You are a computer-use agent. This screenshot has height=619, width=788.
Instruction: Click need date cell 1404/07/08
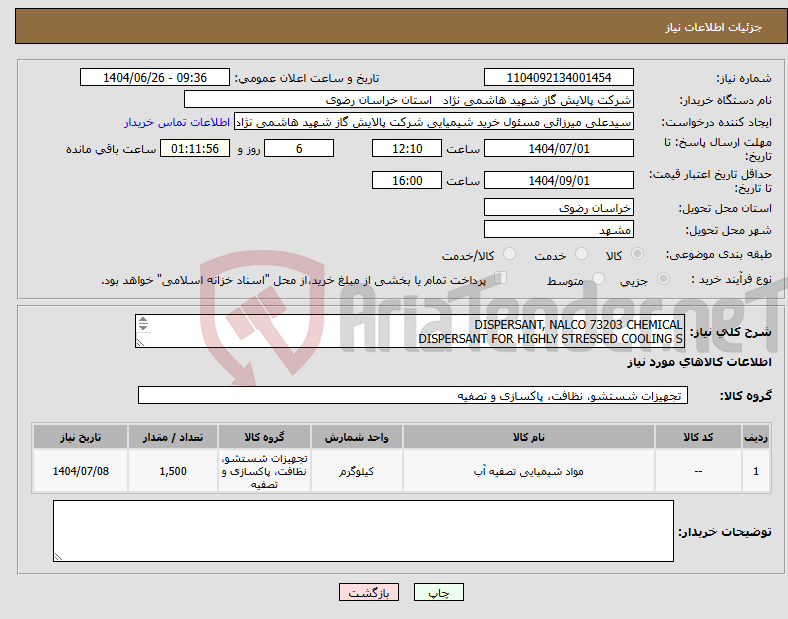[x=80, y=471]
